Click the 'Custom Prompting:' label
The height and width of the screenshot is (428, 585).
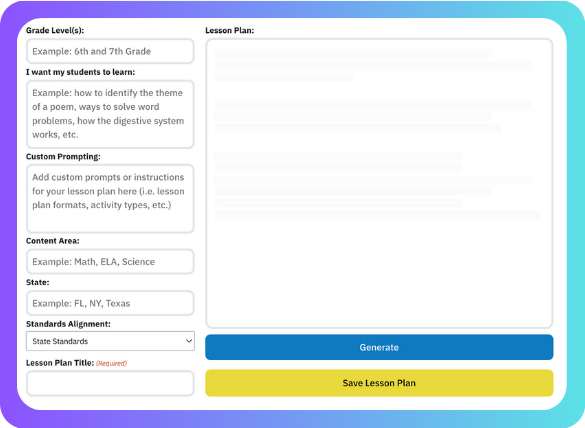63,157
